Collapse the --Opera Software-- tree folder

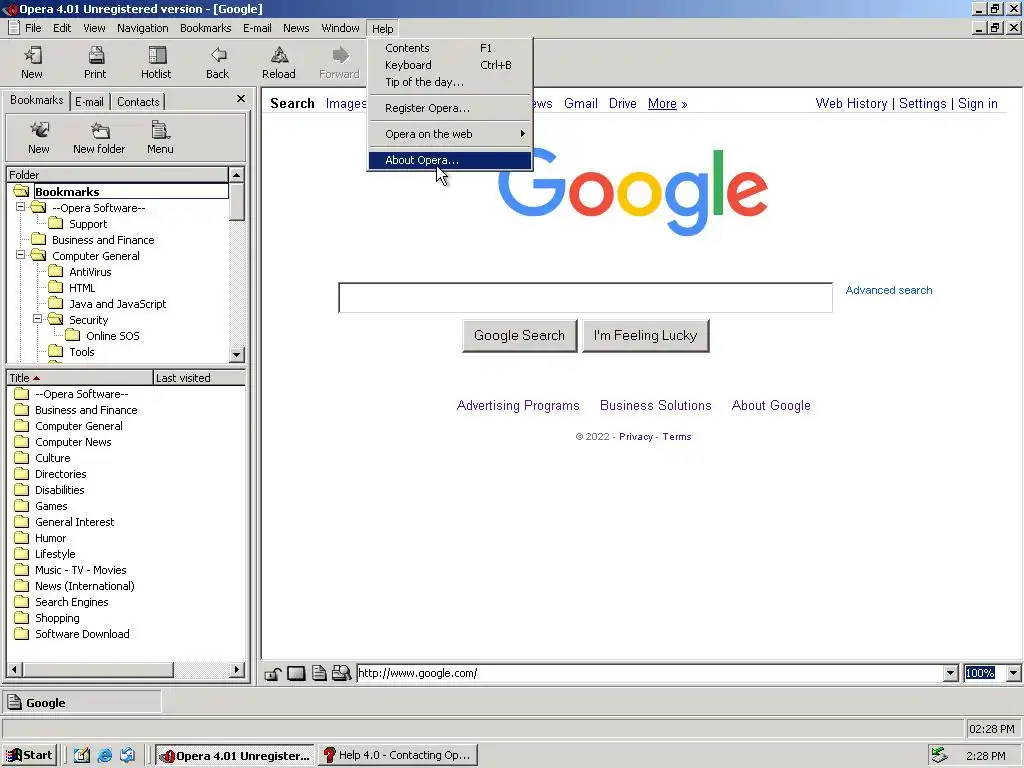20,207
